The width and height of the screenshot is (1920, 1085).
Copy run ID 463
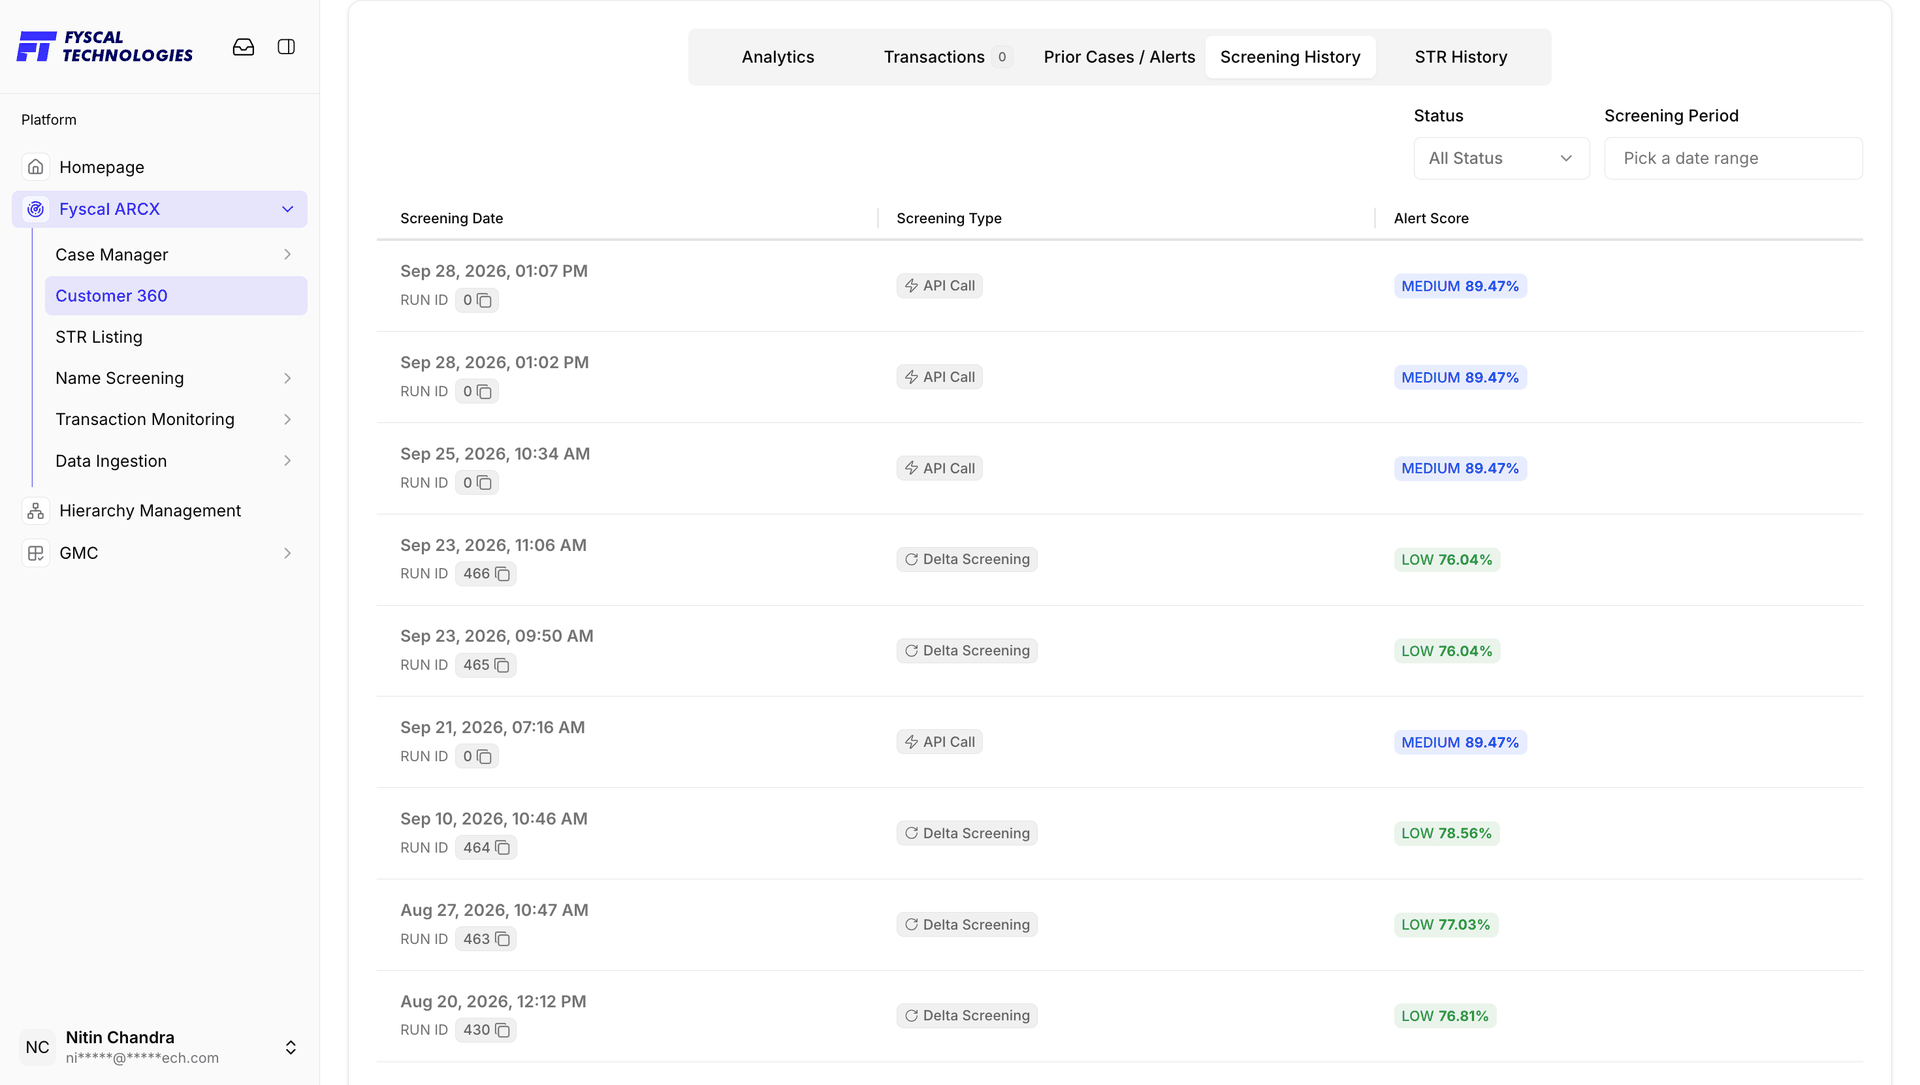click(x=503, y=939)
